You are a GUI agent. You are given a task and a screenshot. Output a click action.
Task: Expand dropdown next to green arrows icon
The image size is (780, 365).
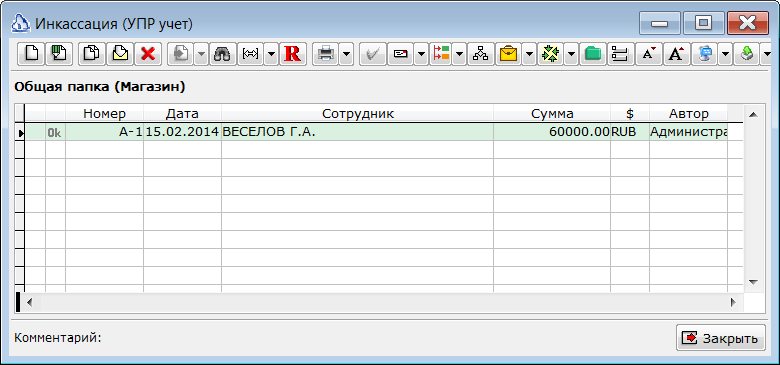[x=571, y=54]
